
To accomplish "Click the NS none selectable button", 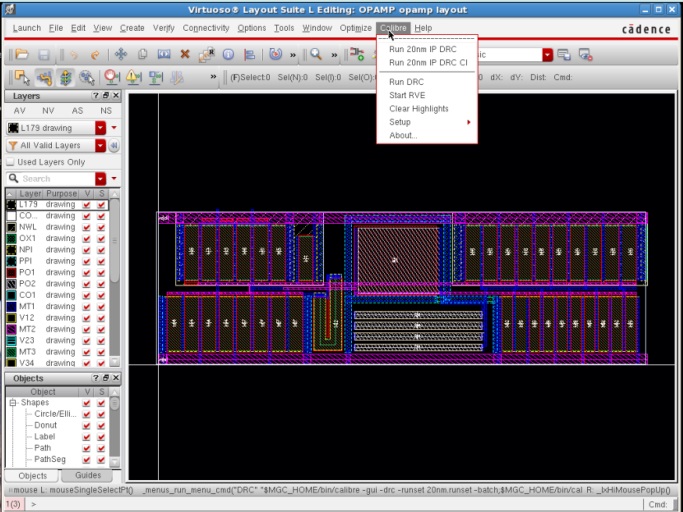I will click(106, 111).
